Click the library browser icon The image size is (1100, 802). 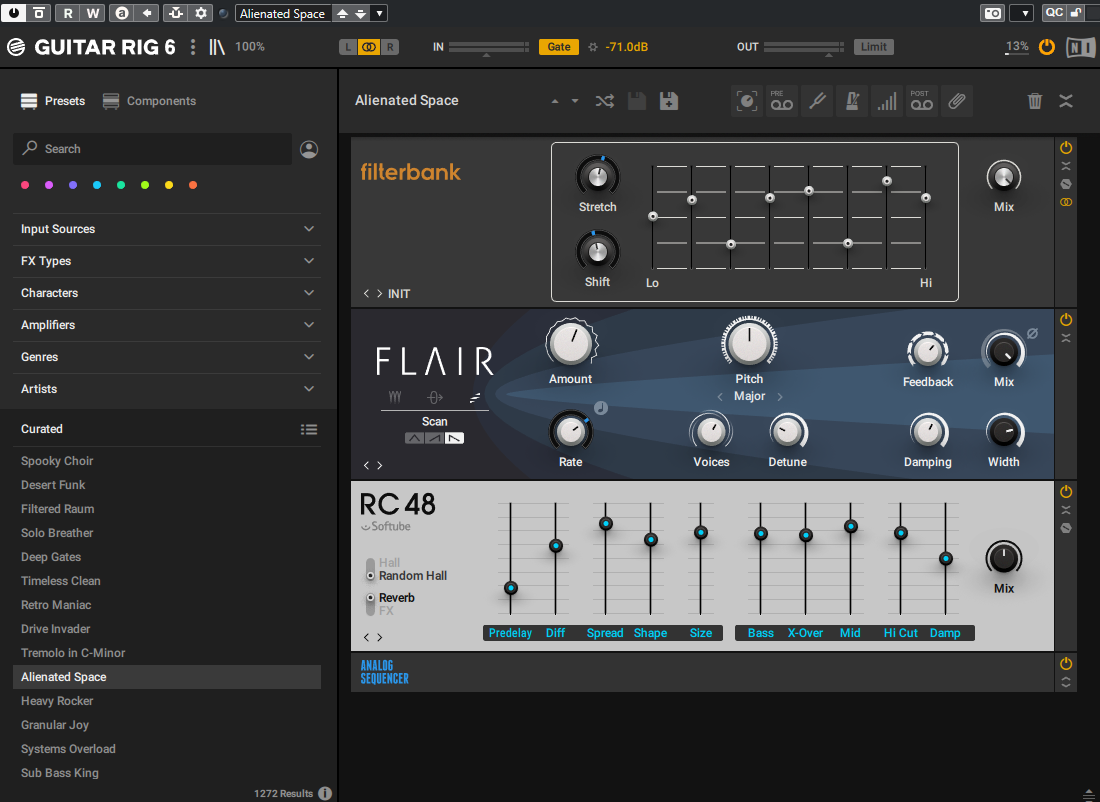[217, 47]
